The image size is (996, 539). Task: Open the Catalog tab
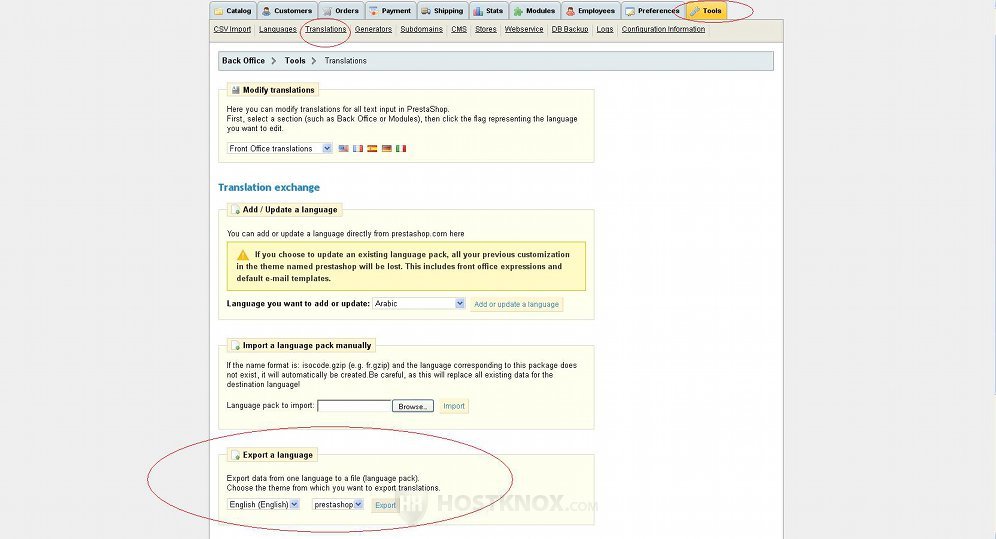click(x=233, y=11)
